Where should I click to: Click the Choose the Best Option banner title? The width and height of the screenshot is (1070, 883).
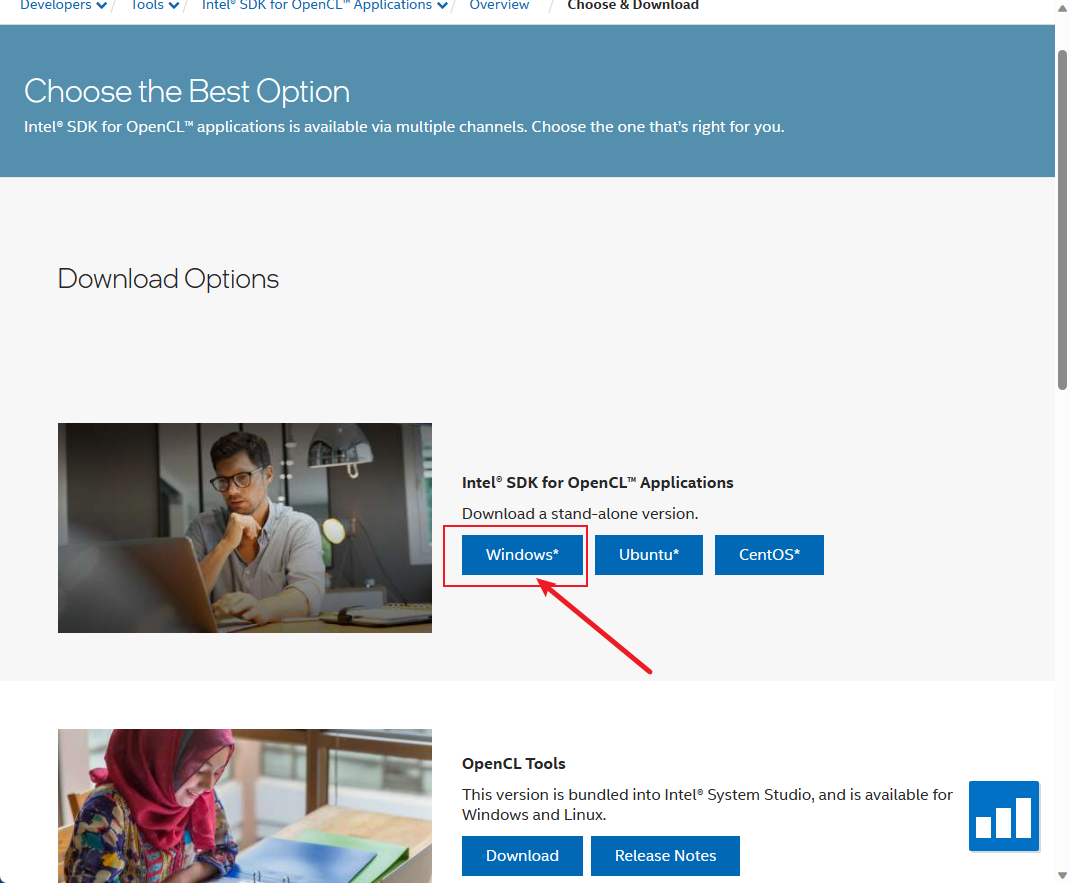(x=187, y=92)
